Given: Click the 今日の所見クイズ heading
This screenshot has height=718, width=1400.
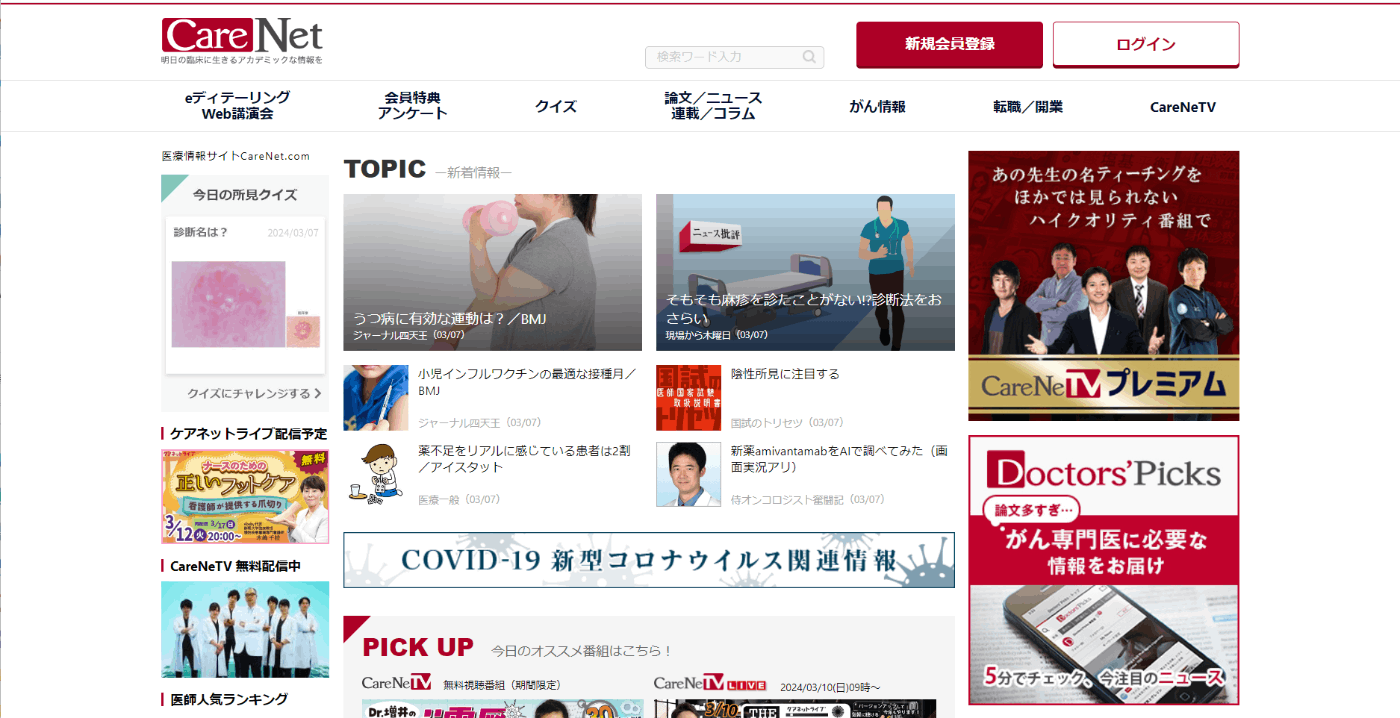Looking at the screenshot, I should (245, 195).
